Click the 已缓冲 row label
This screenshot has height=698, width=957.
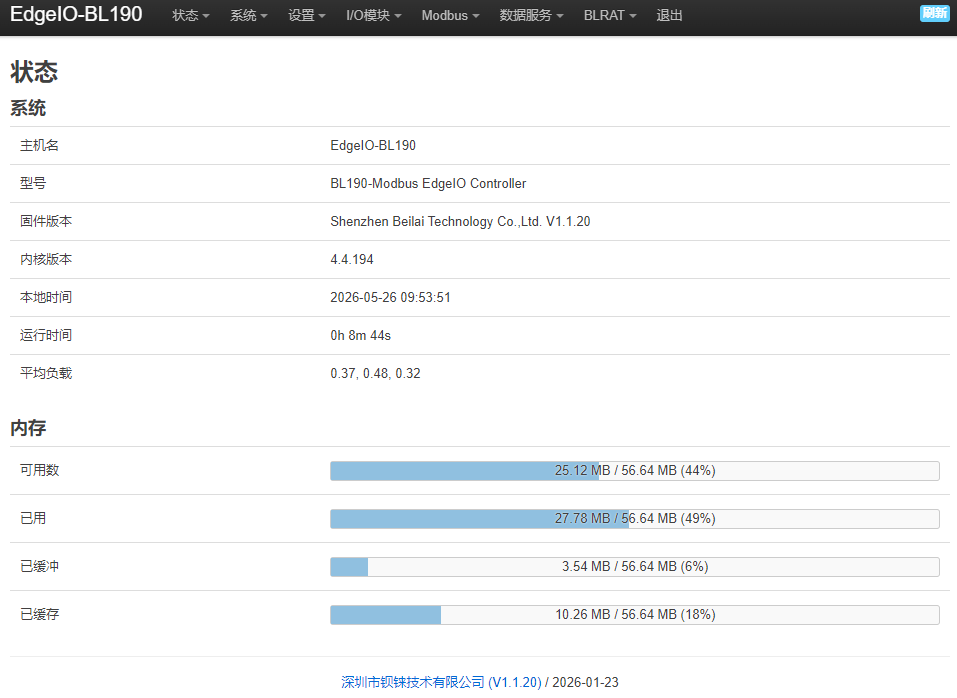(39, 567)
